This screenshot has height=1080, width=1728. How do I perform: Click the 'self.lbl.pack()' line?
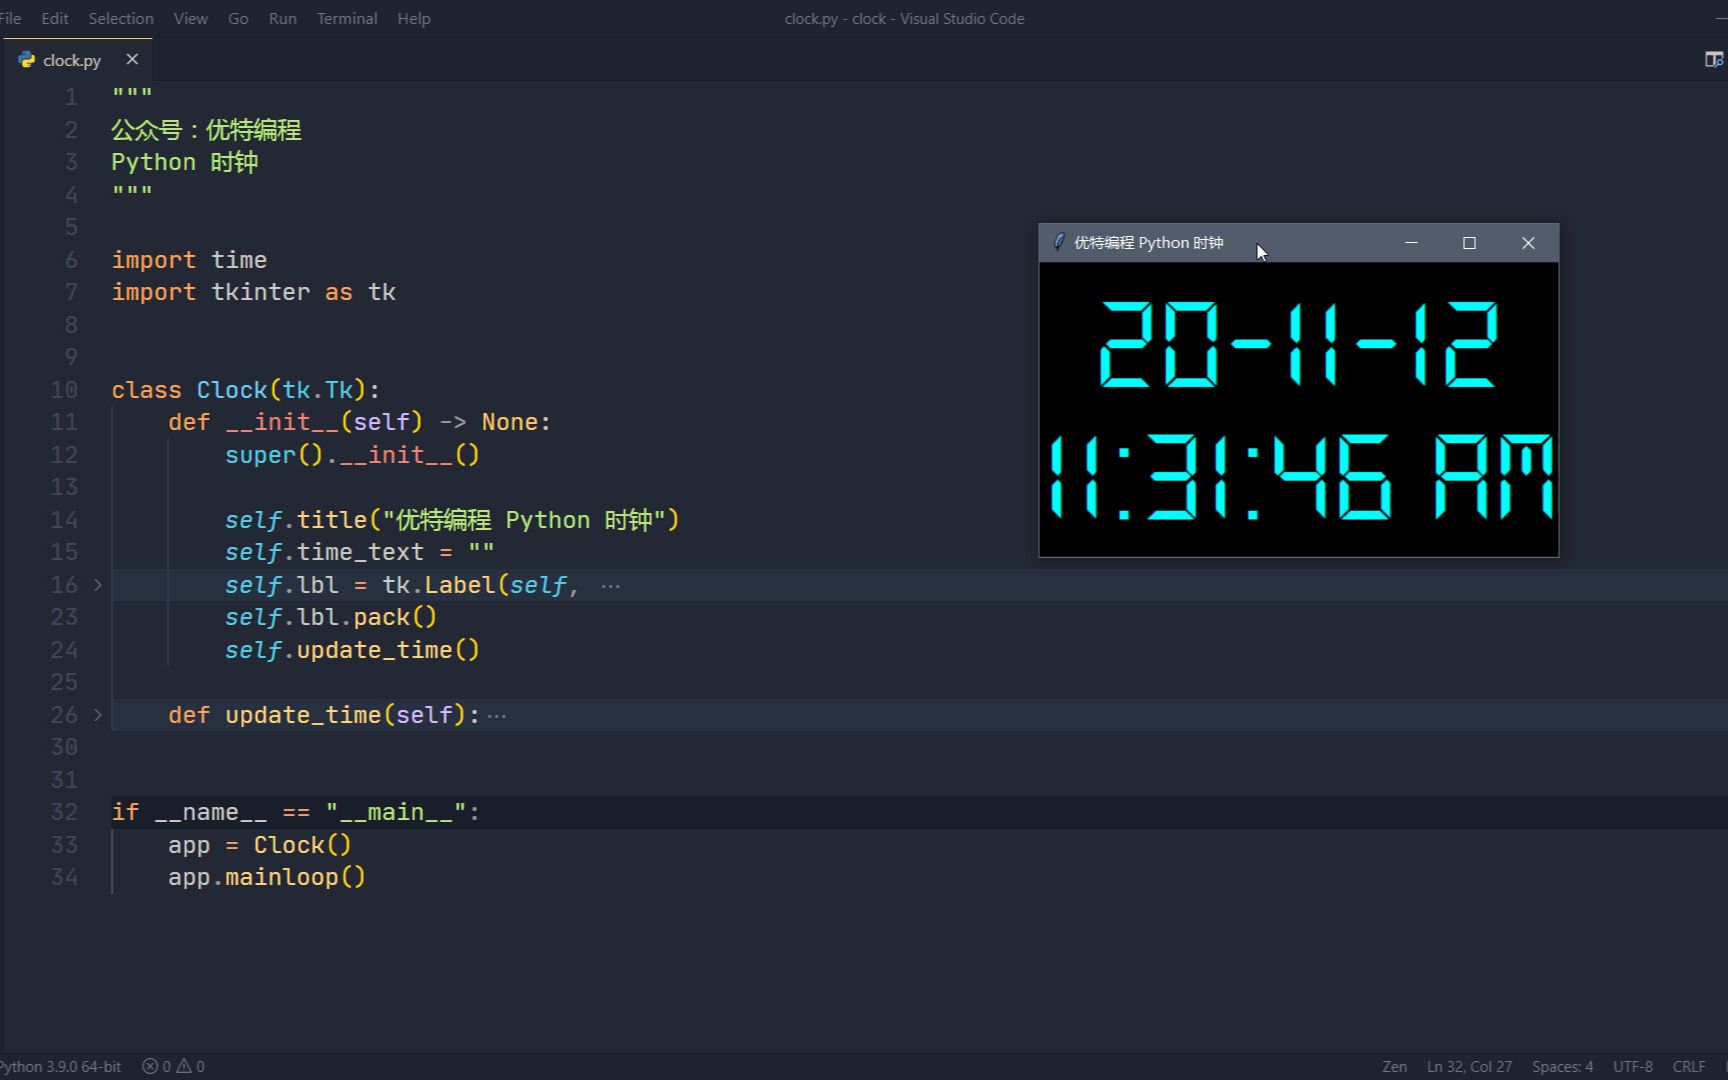click(331, 617)
